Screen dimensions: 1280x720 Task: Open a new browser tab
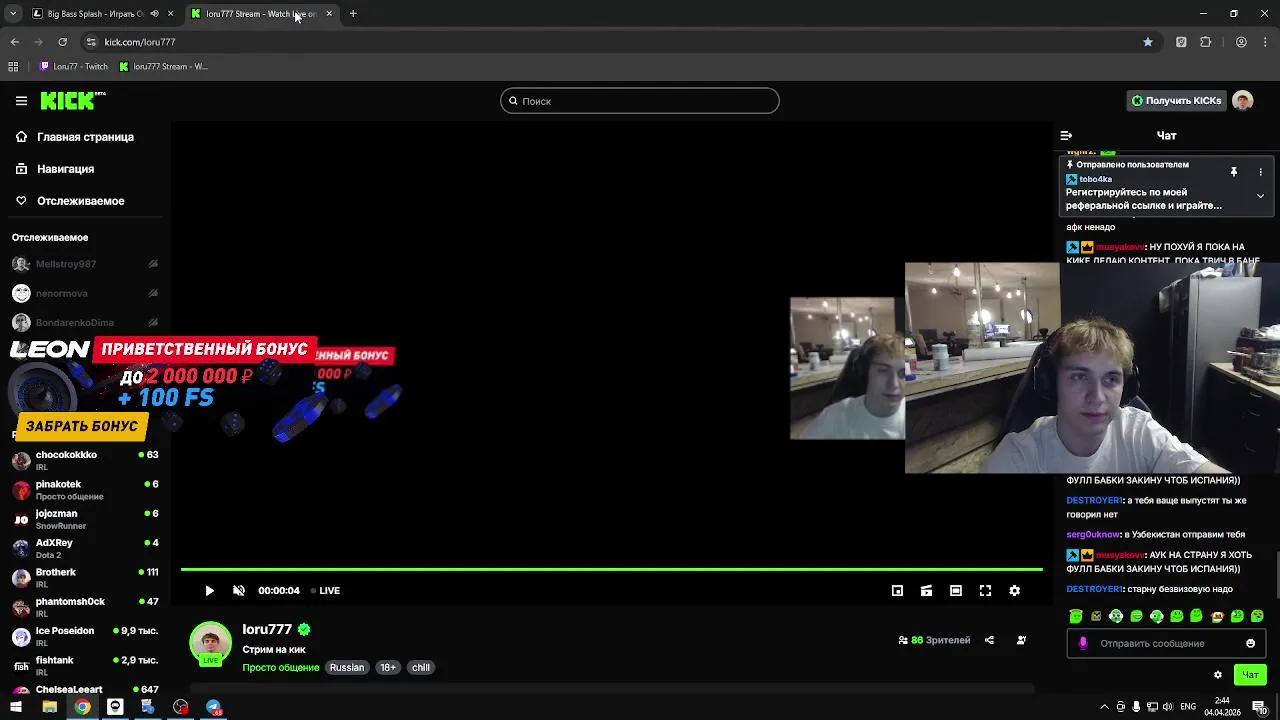[x=353, y=14]
